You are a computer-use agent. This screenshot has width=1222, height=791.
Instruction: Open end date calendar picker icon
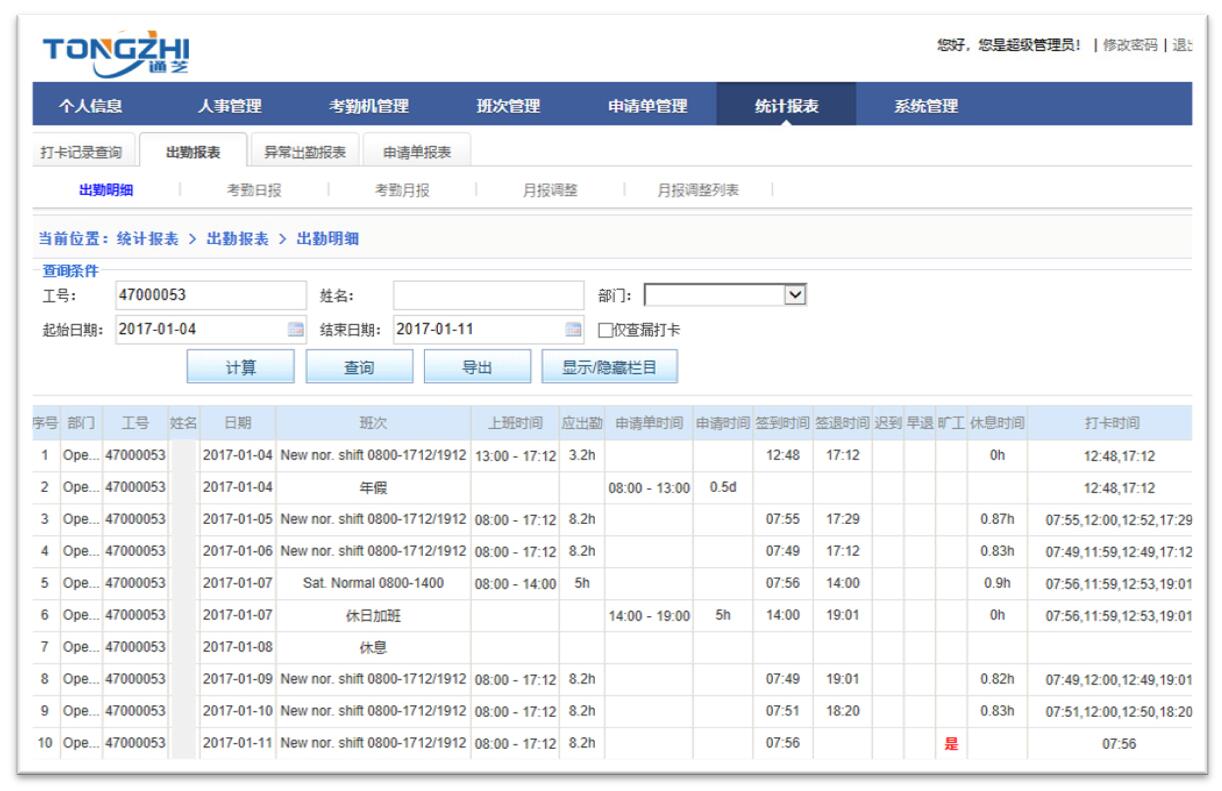coord(573,329)
